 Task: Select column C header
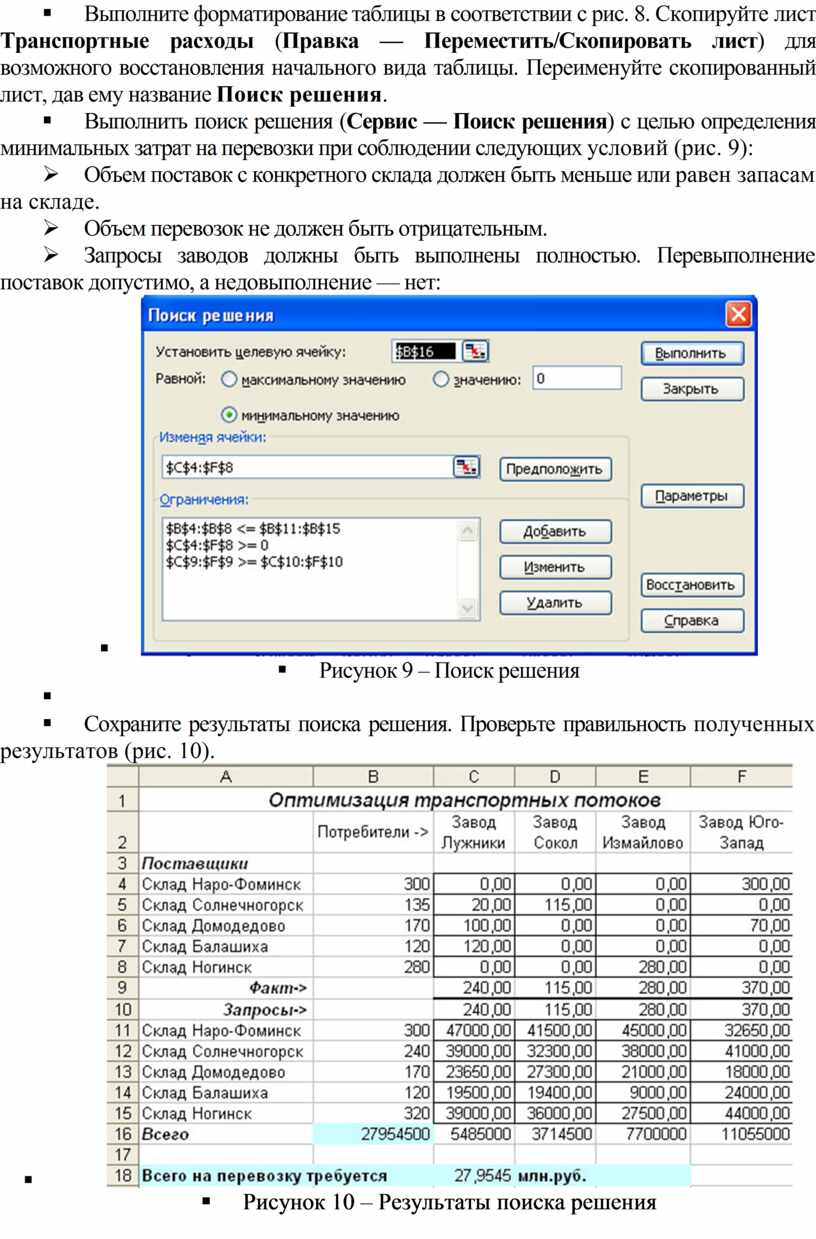[x=475, y=776]
